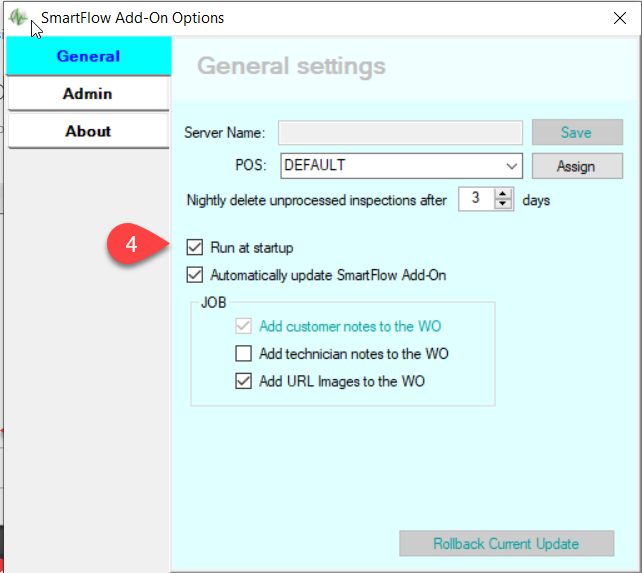Close the SmartFlow Add-On Options window
The image size is (642, 573).
pos(619,18)
